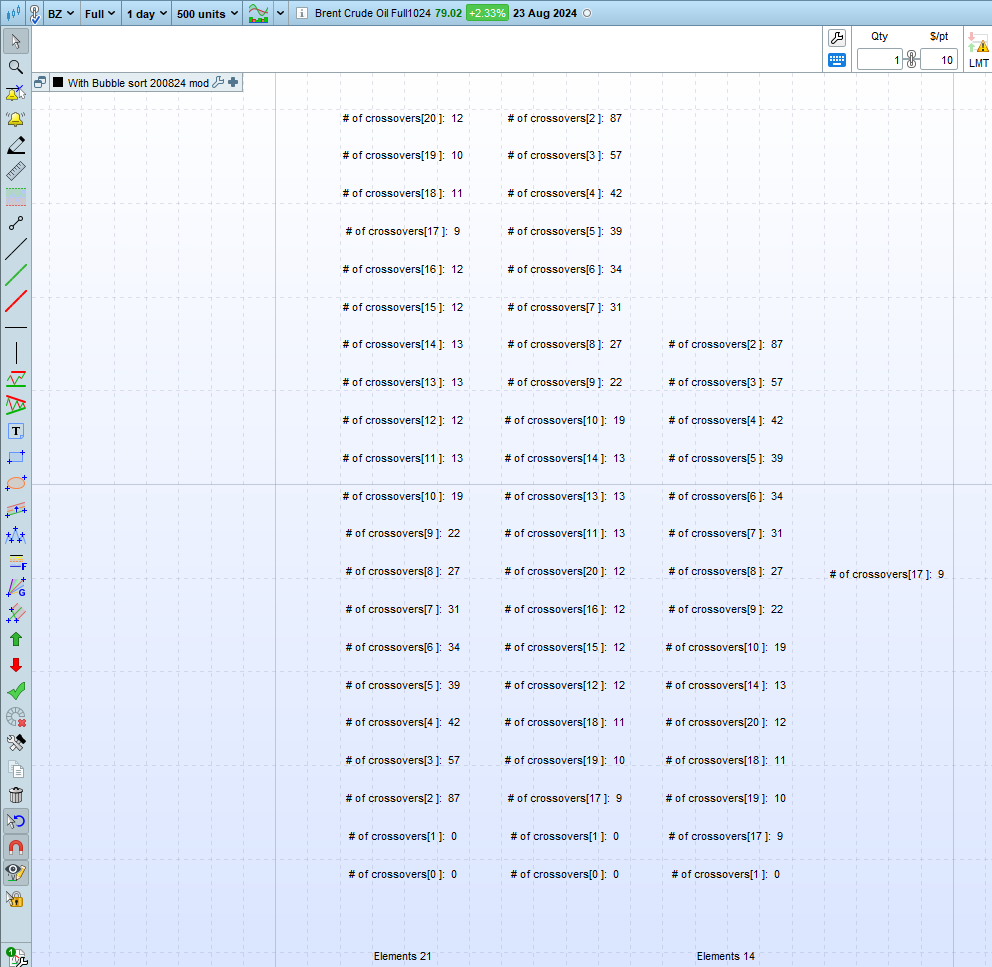Choose the support and resistance channel tool
The width and height of the screenshot is (992, 967).
(x=16, y=379)
